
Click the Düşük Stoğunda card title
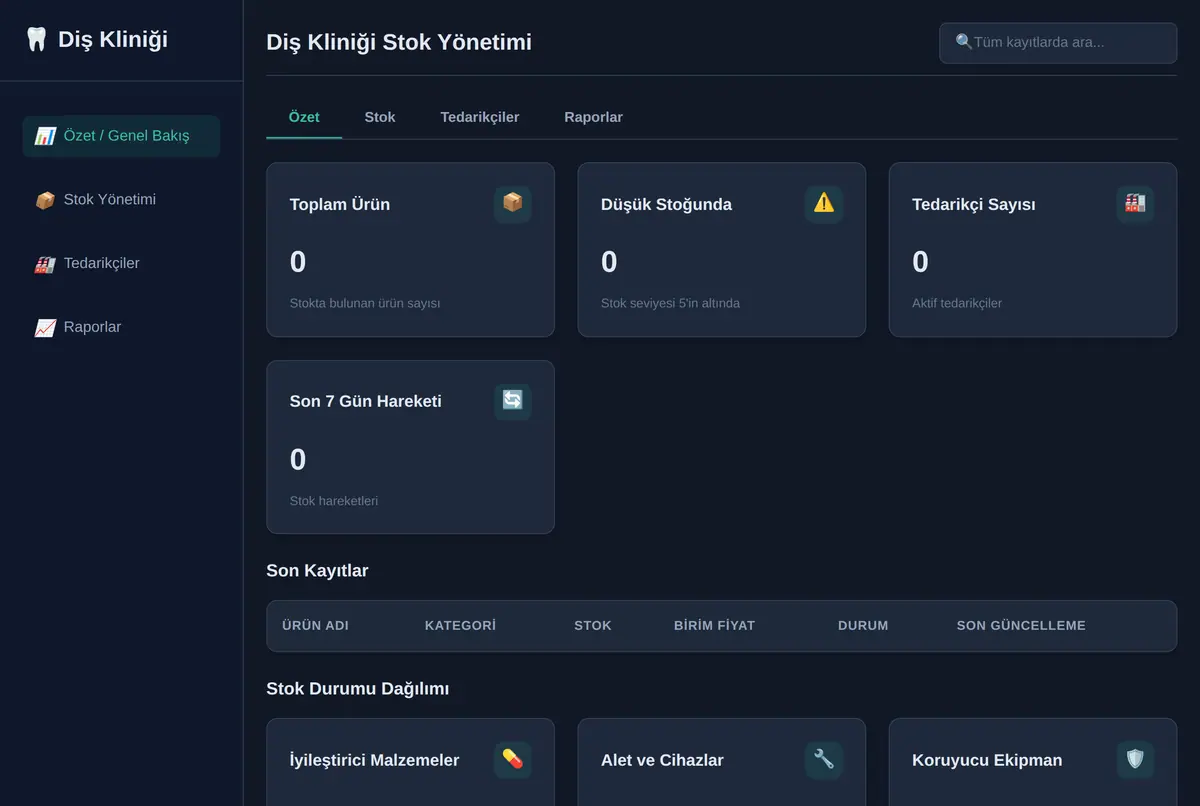point(666,204)
